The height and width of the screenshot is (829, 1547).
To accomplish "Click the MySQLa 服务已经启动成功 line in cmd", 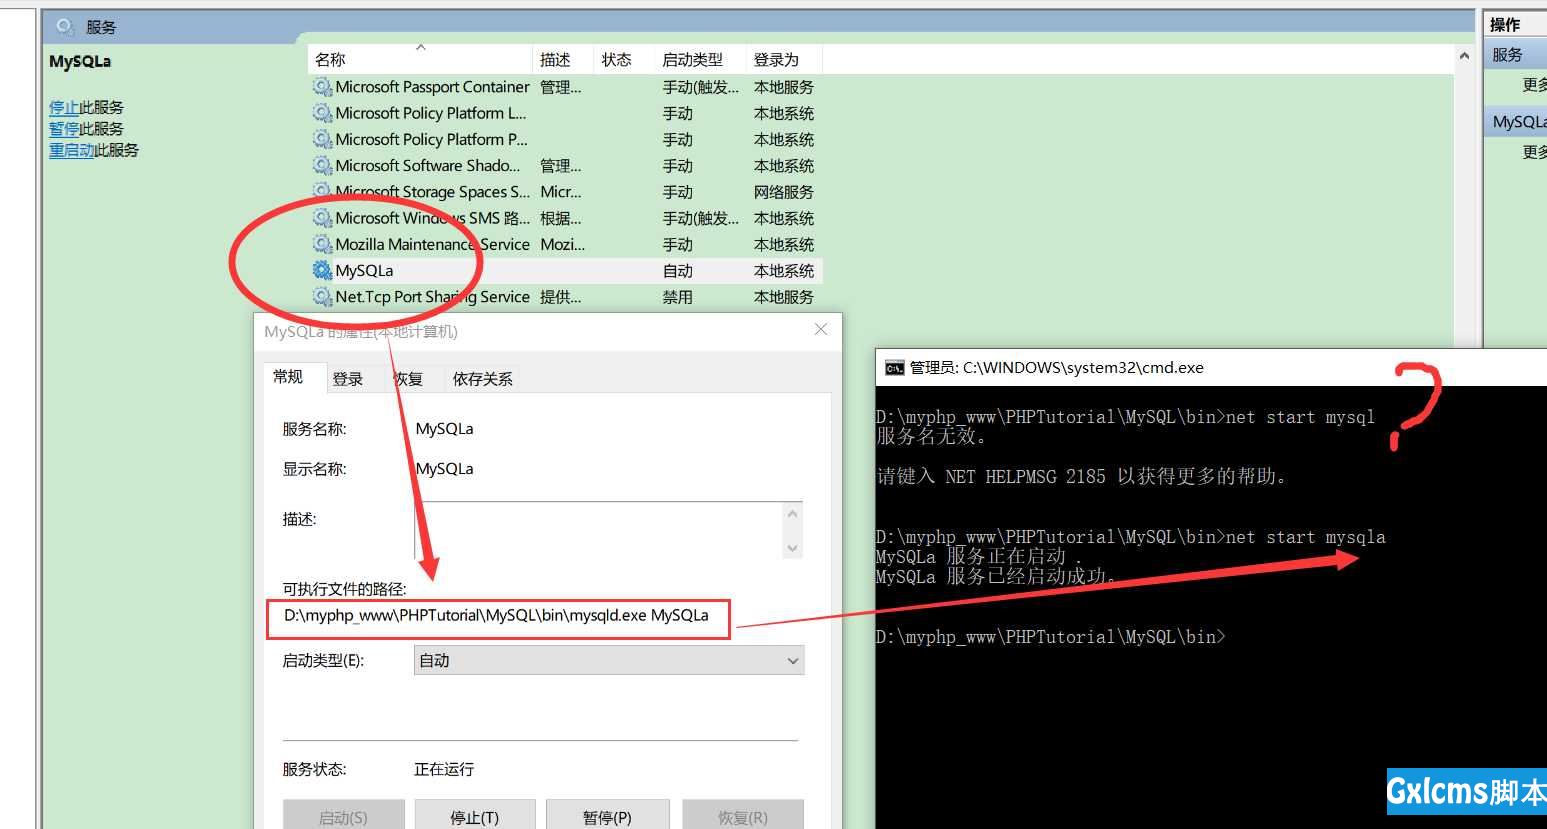I will coord(996,577).
